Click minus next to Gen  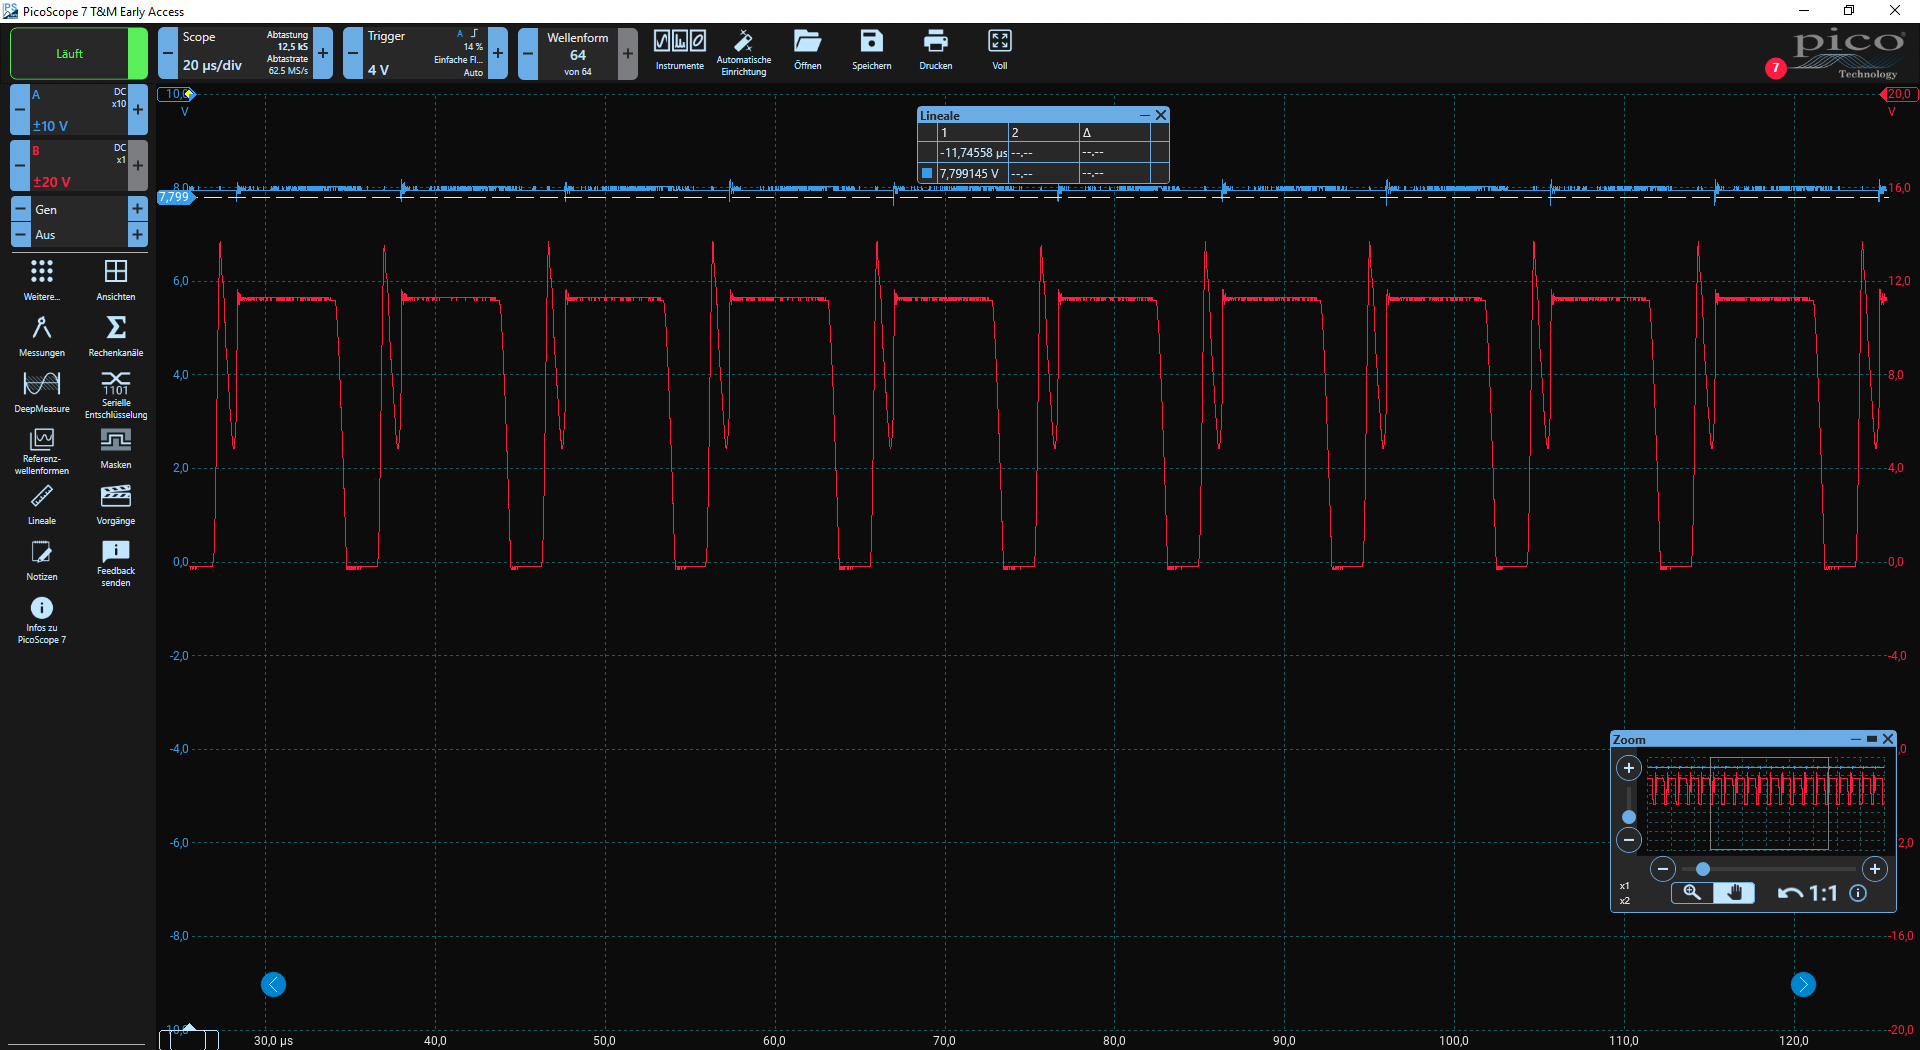[20, 209]
